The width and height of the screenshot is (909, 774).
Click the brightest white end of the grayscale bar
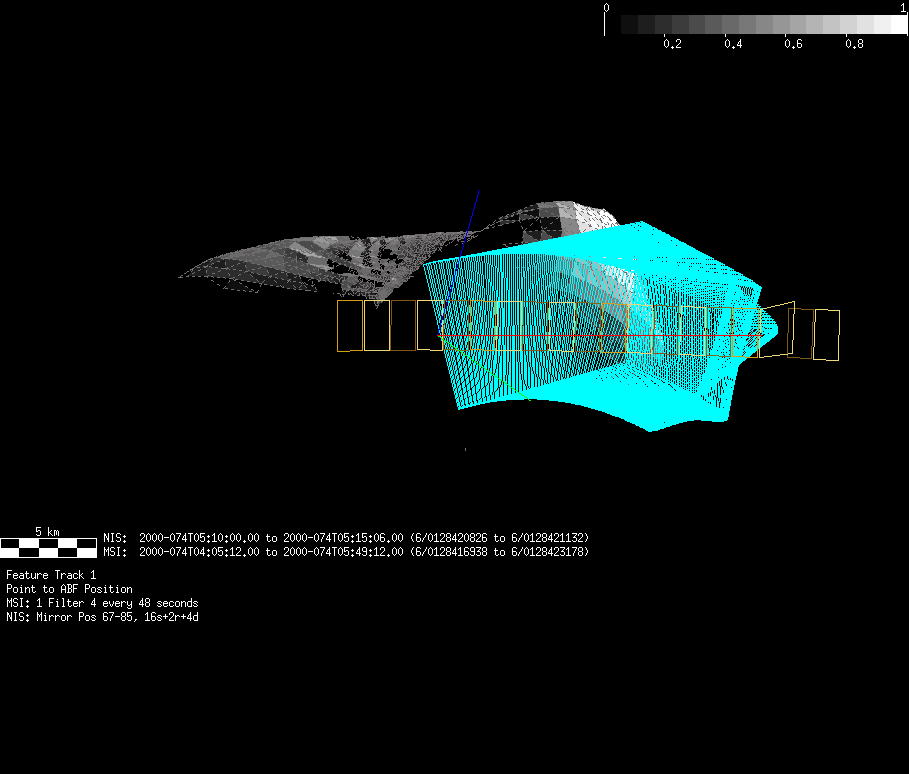[x=896, y=24]
